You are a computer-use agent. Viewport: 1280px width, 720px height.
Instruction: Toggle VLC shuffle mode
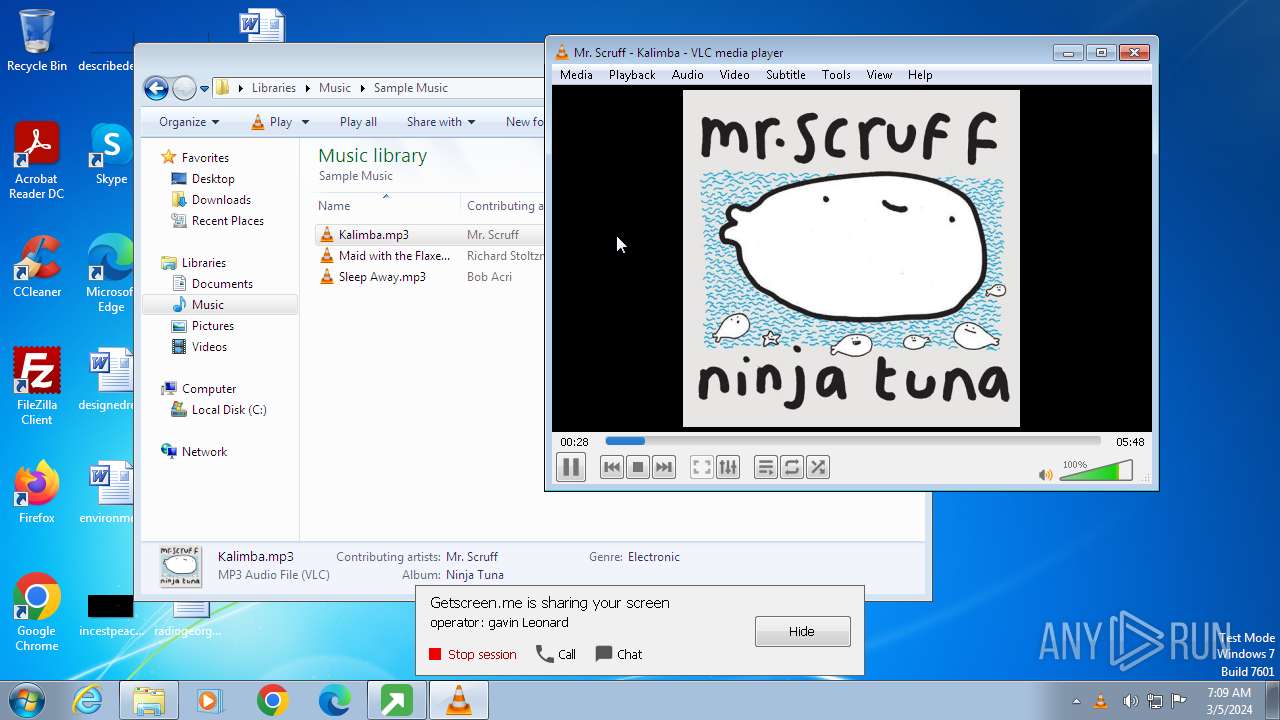coord(818,467)
